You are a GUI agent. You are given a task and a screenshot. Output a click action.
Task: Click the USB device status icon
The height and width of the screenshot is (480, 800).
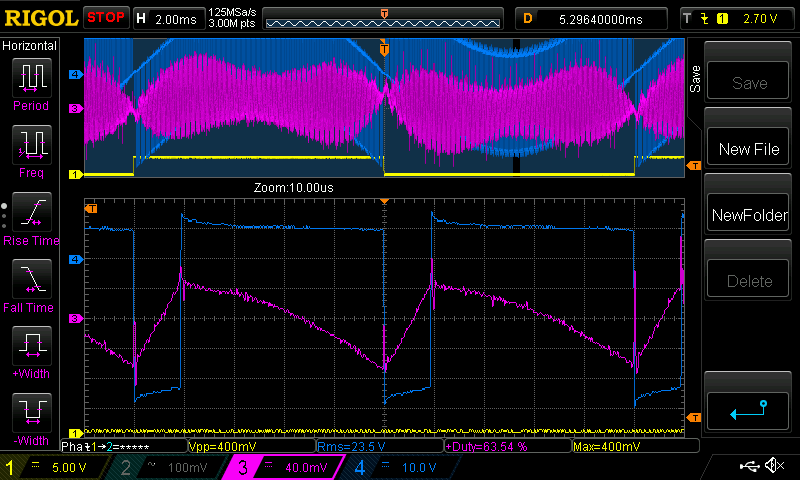pyautogui.click(x=749, y=466)
